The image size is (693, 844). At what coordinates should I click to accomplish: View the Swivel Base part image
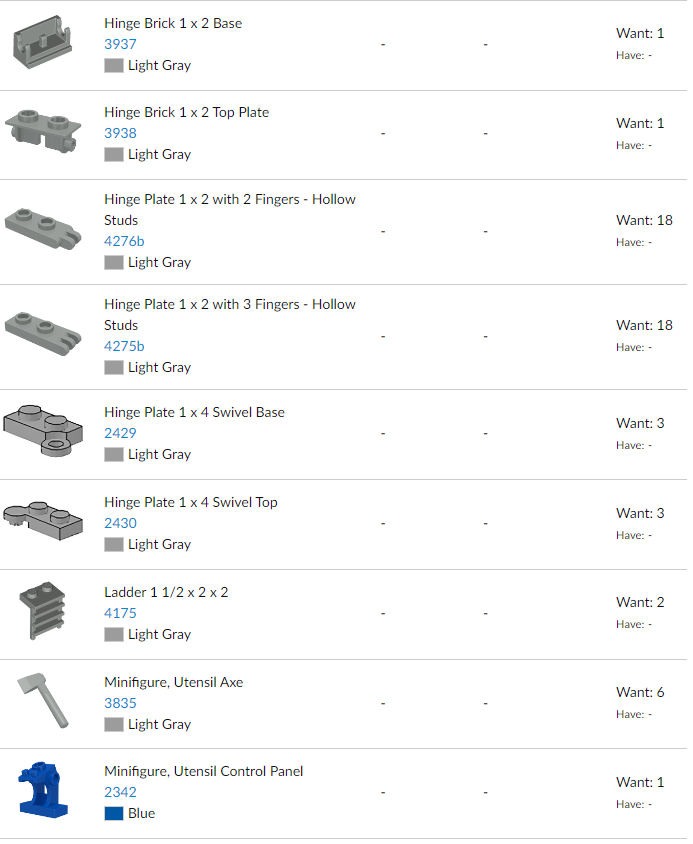click(43, 432)
